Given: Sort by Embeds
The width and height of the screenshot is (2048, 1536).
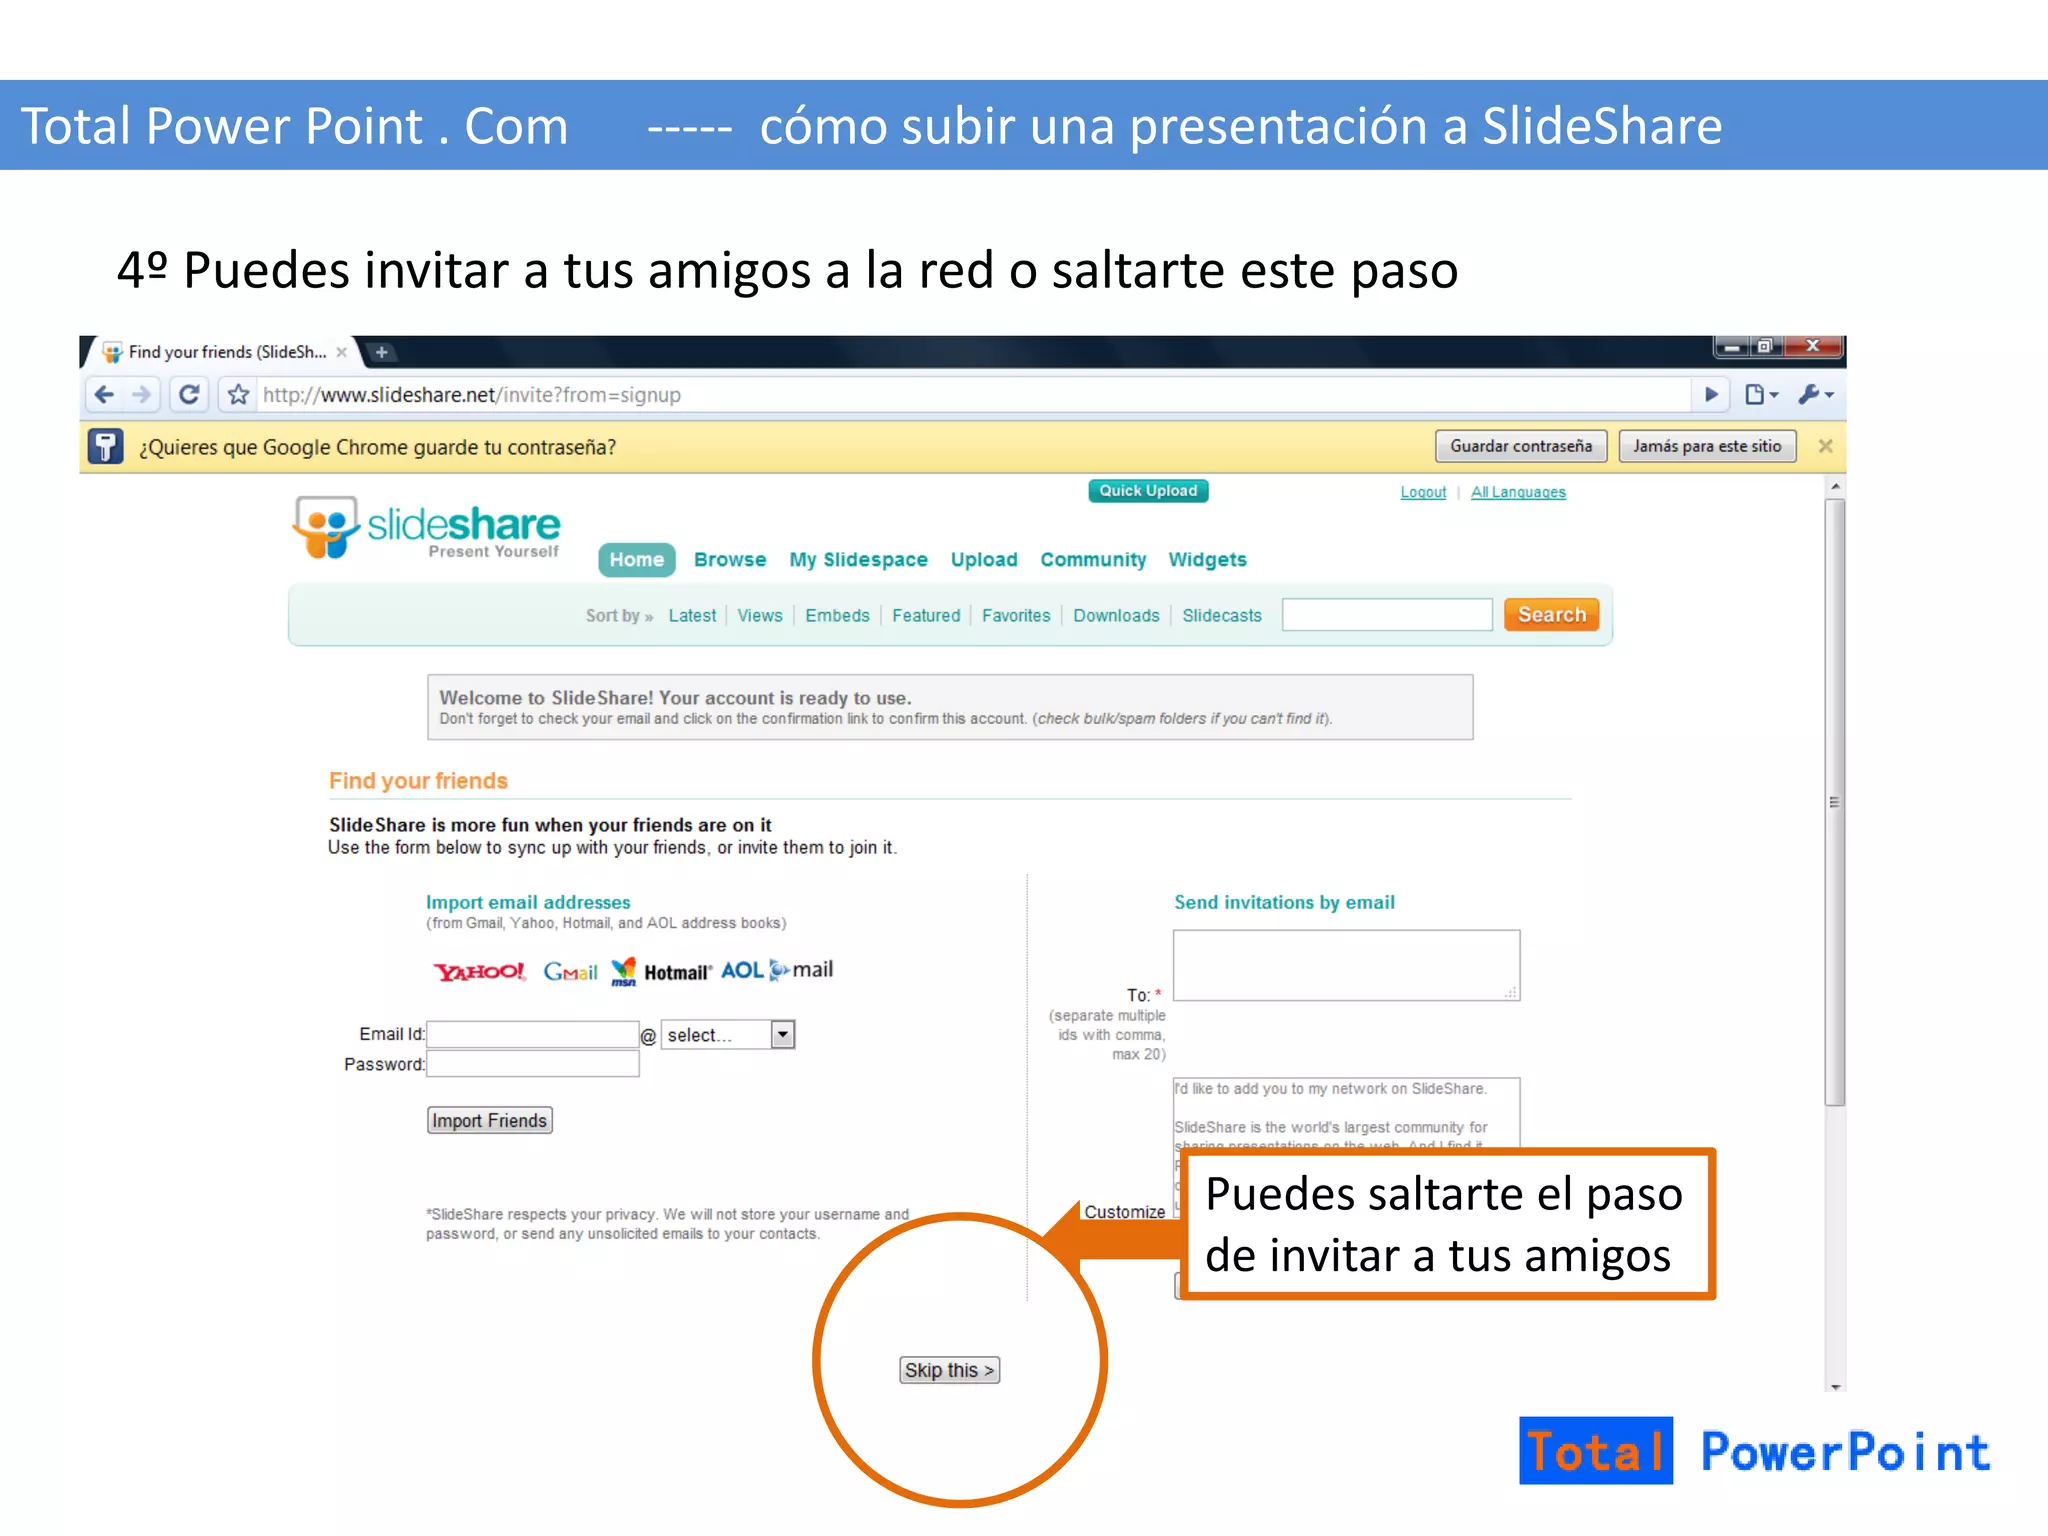Looking at the screenshot, I should (837, 616).
